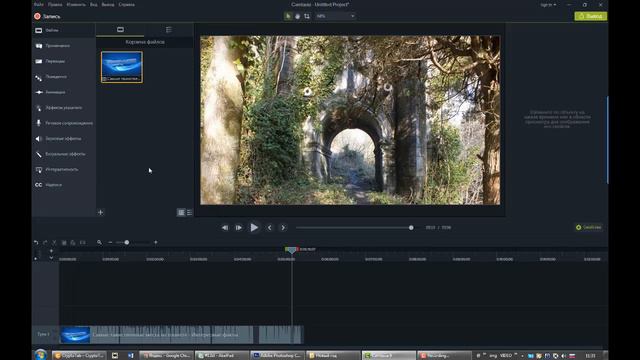The image size is (640, 360).
Task: Click the timeline Copy icon
Action: tap(64, 242)
